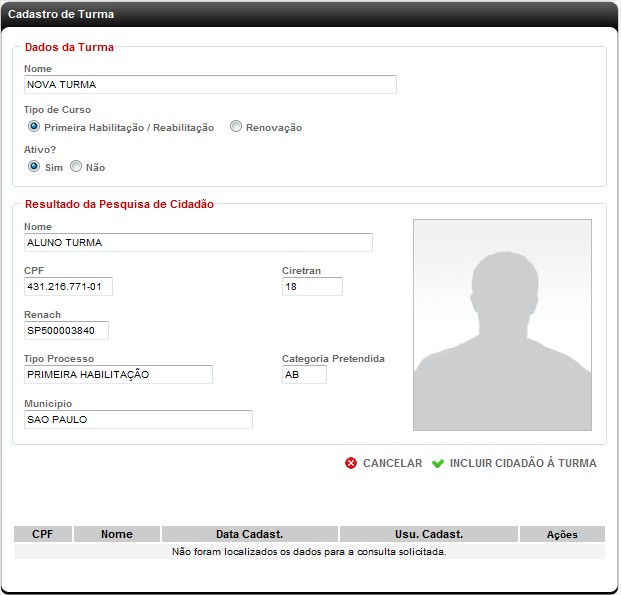Click the green checkmark icon

coord(438,464)
